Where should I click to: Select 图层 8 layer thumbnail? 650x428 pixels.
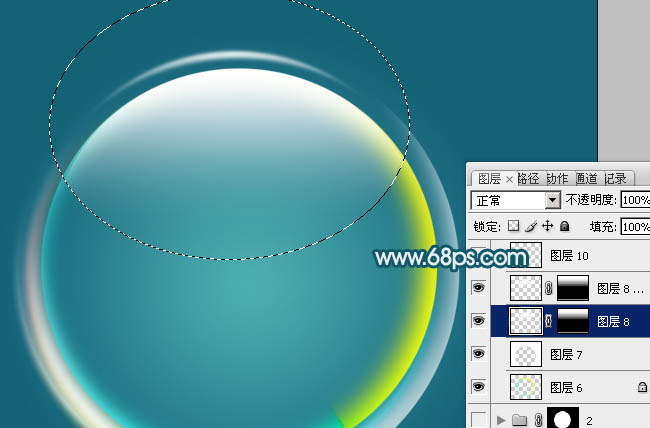[x=526, y=321]
